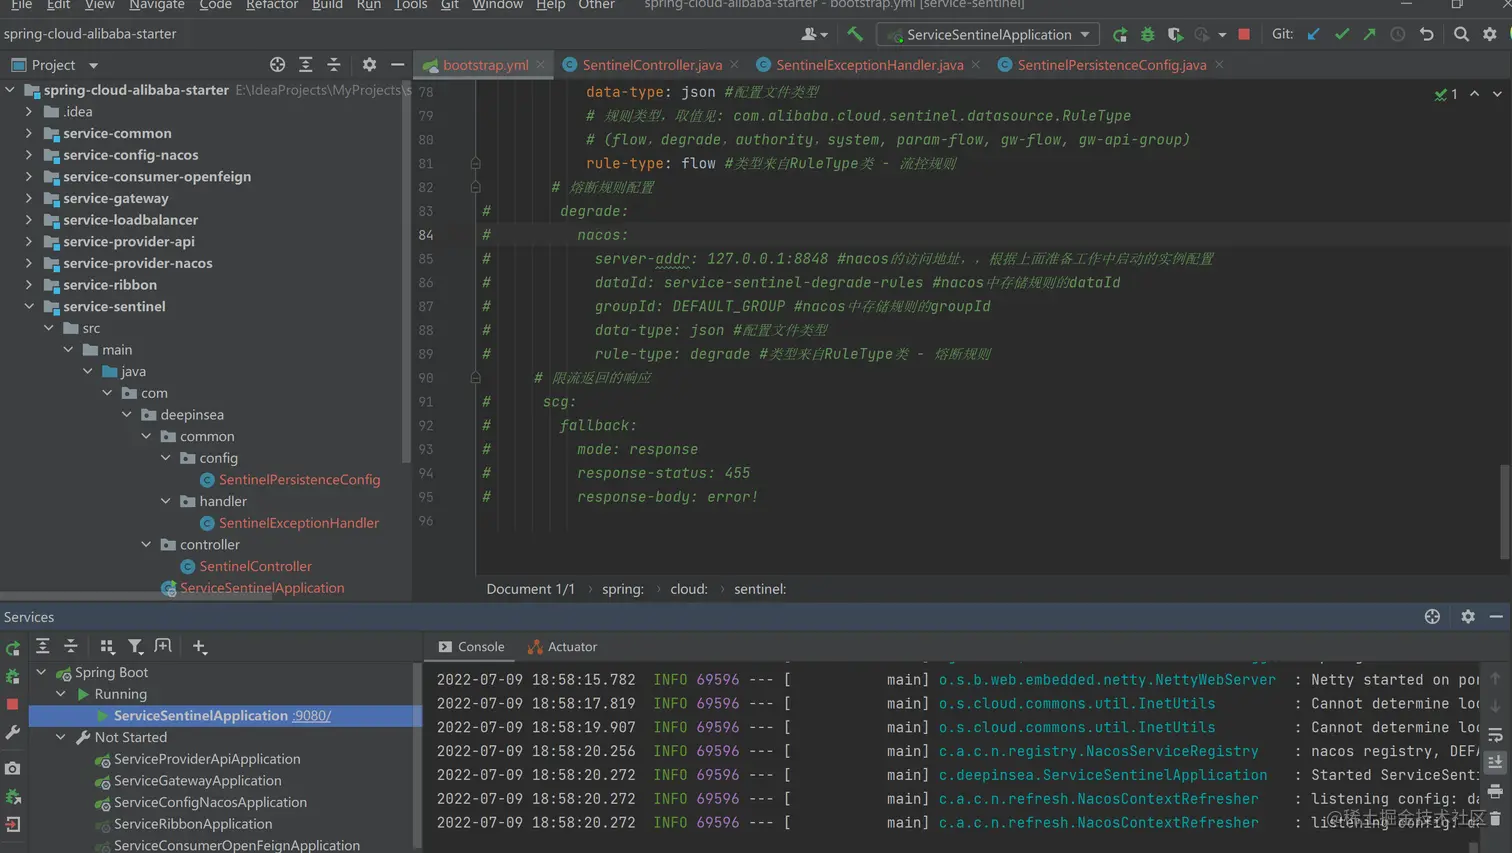Collapse the handler folder

coord(166,501)
